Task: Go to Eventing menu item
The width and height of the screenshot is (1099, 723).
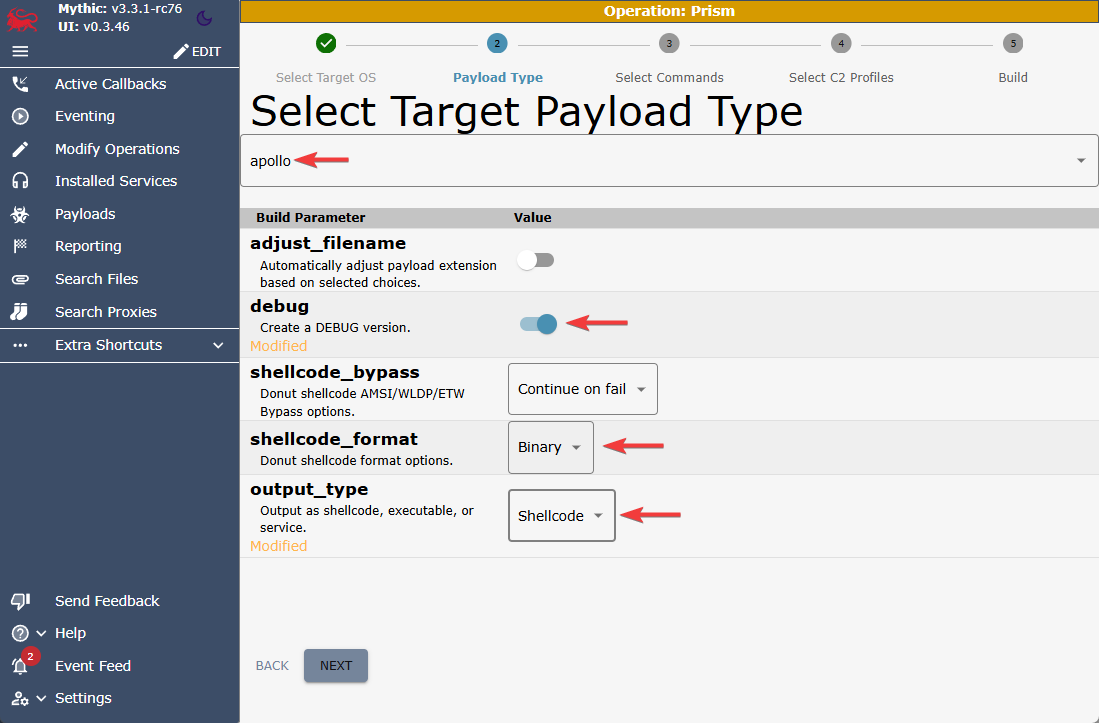Action: 85,116
